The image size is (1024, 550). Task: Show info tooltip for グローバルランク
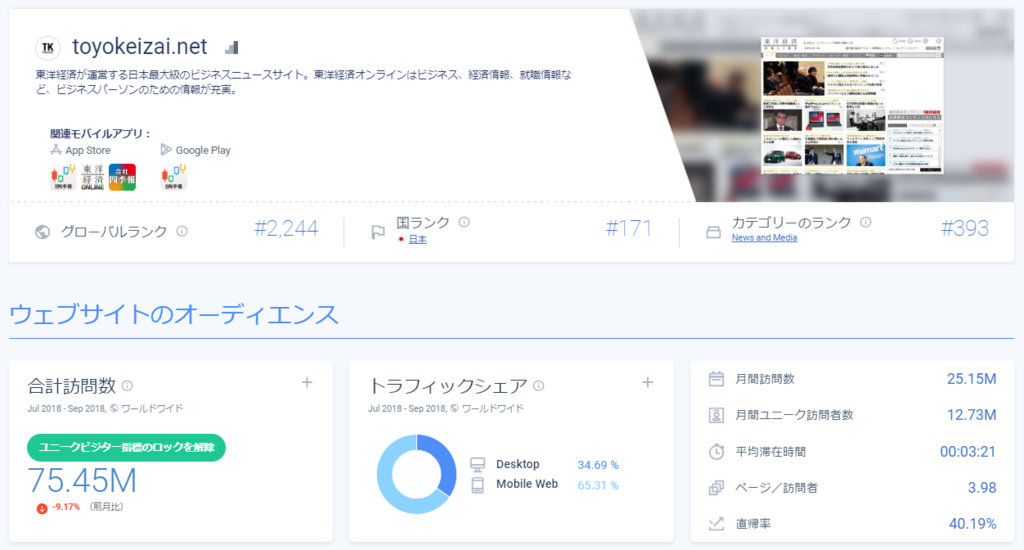182,231
